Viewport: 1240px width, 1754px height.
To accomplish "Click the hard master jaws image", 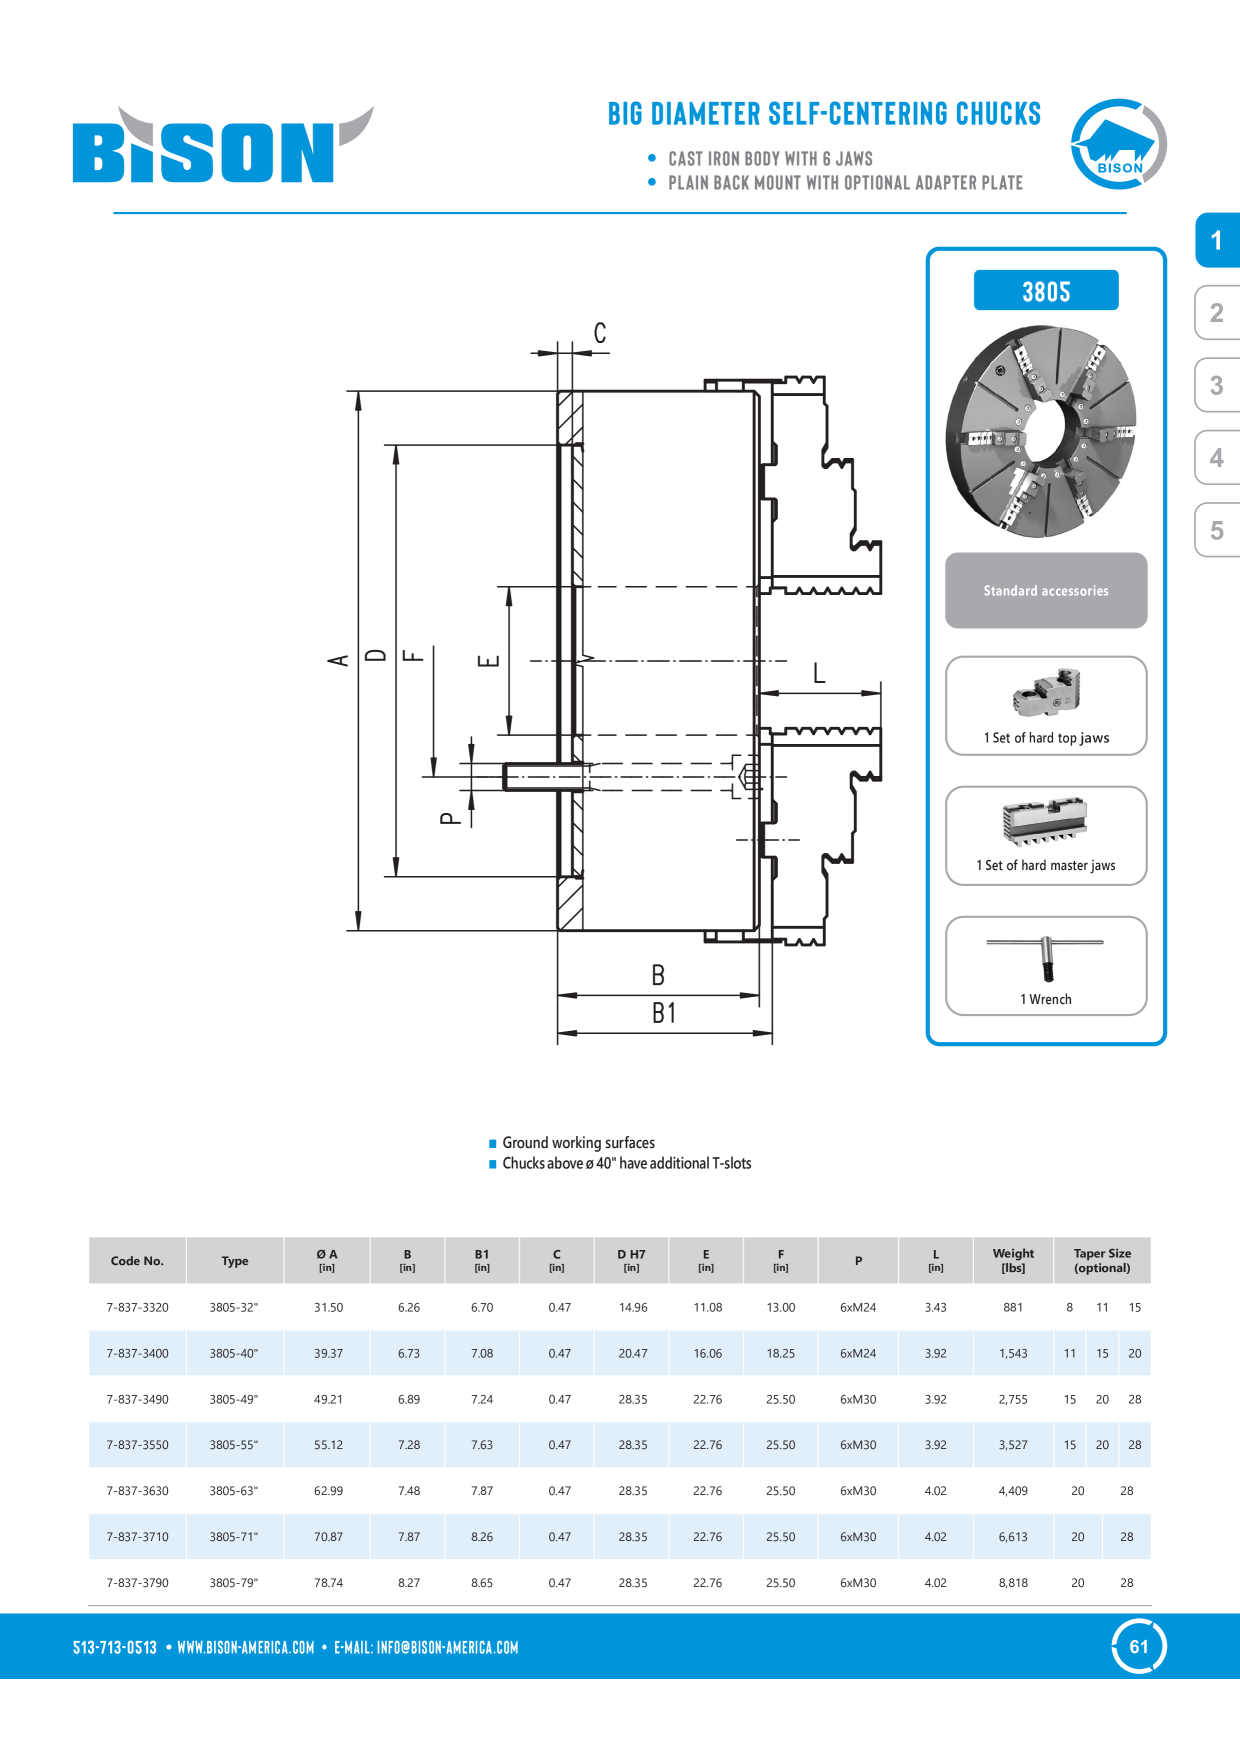I will point(1045,821).
